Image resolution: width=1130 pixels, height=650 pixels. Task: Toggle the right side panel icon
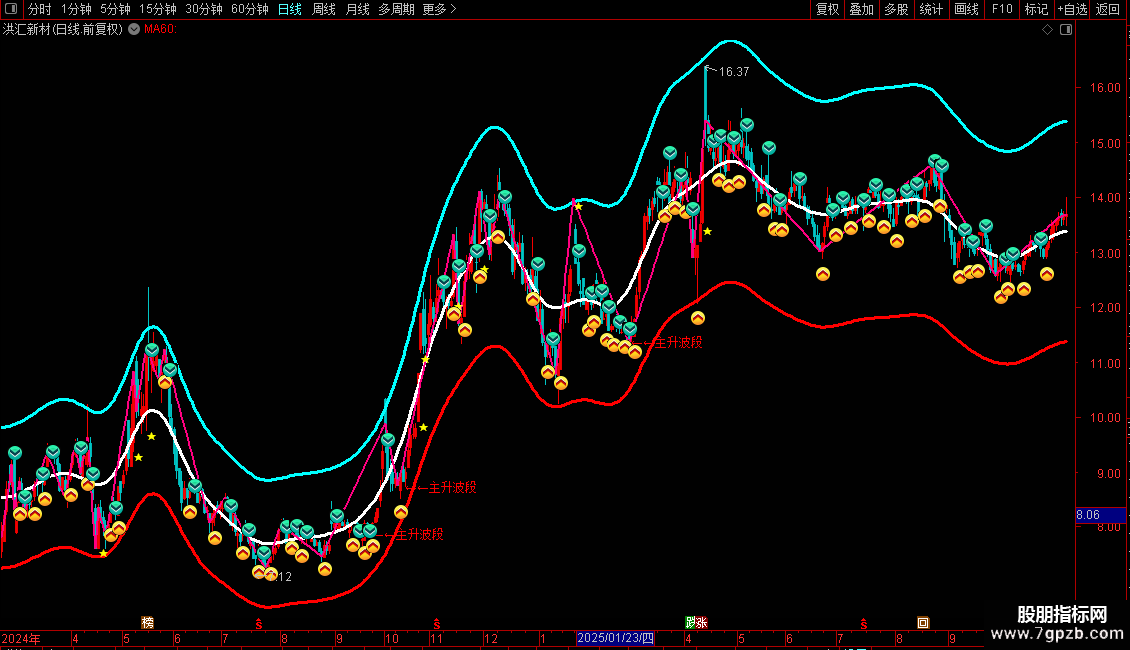pyautogui.click(x=1065, y=30)
